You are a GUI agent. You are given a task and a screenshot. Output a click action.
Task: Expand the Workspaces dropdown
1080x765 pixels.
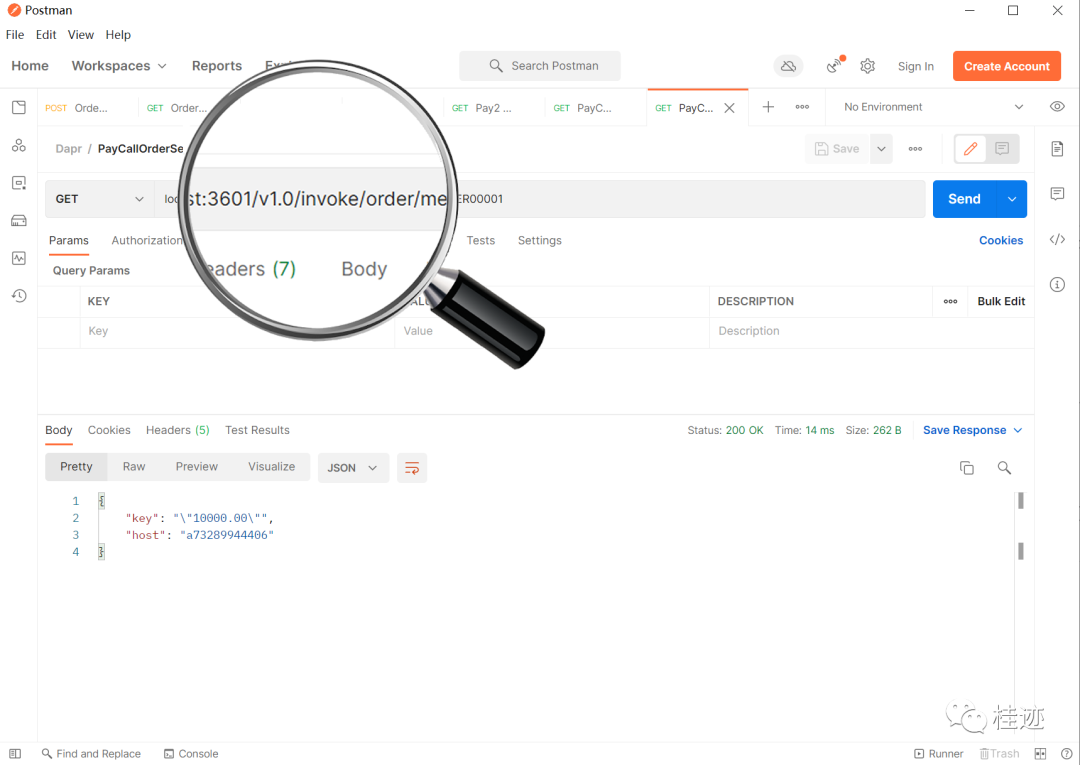point(119,66)
